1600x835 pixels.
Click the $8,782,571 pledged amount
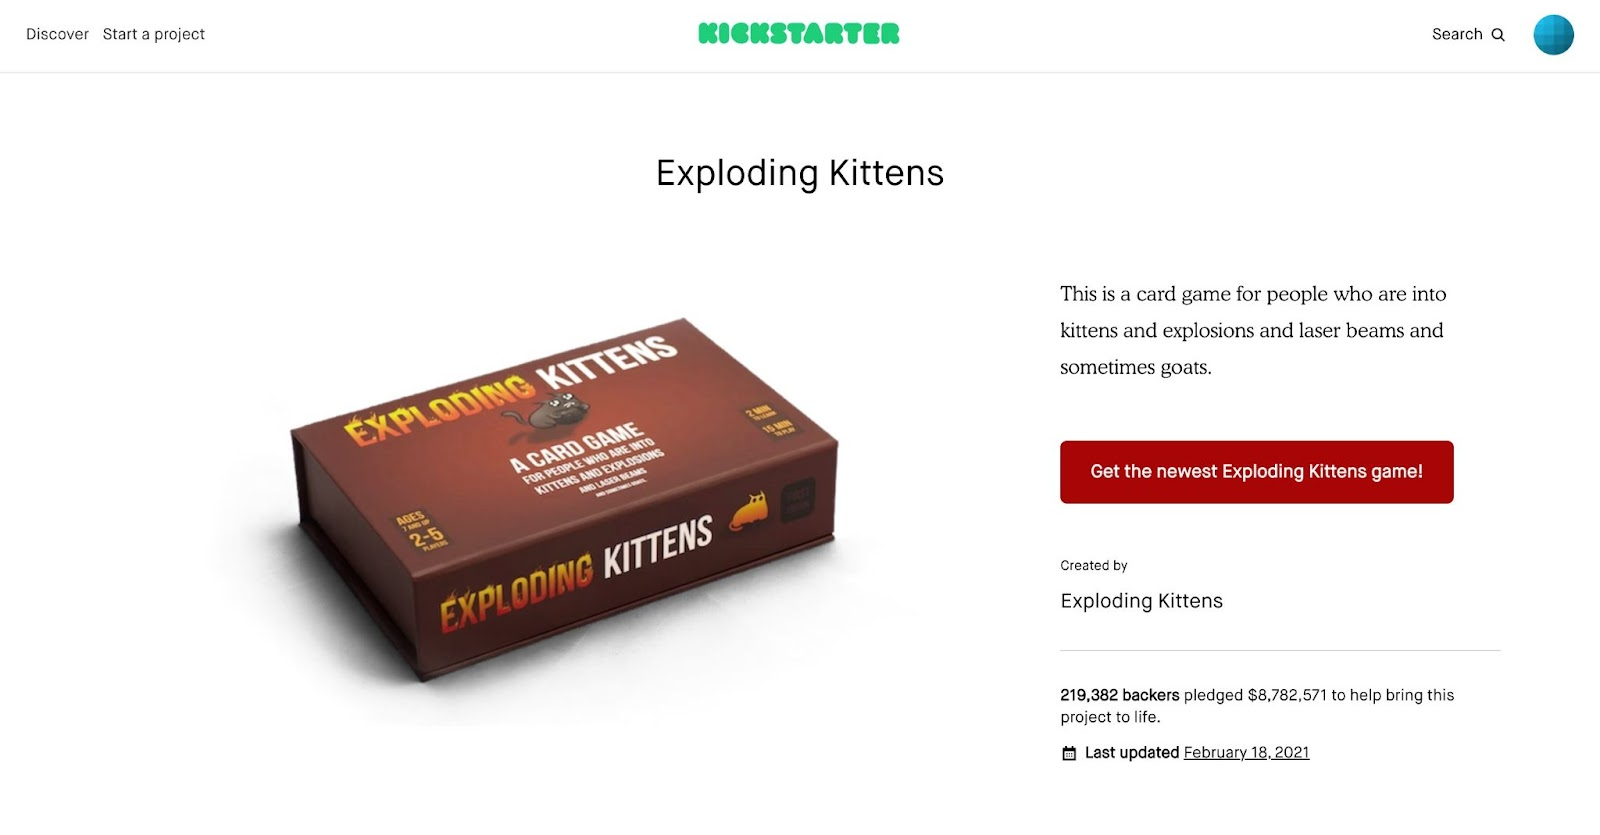point(1287,695)
